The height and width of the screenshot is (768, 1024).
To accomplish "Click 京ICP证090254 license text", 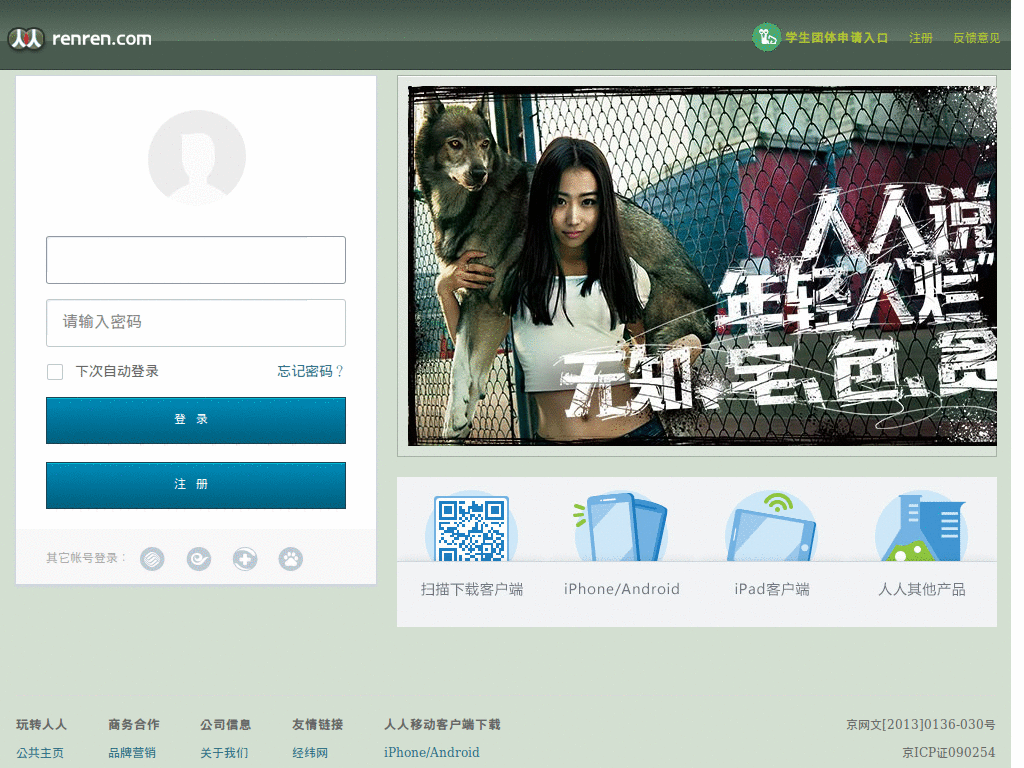I will tap(949, 752).
